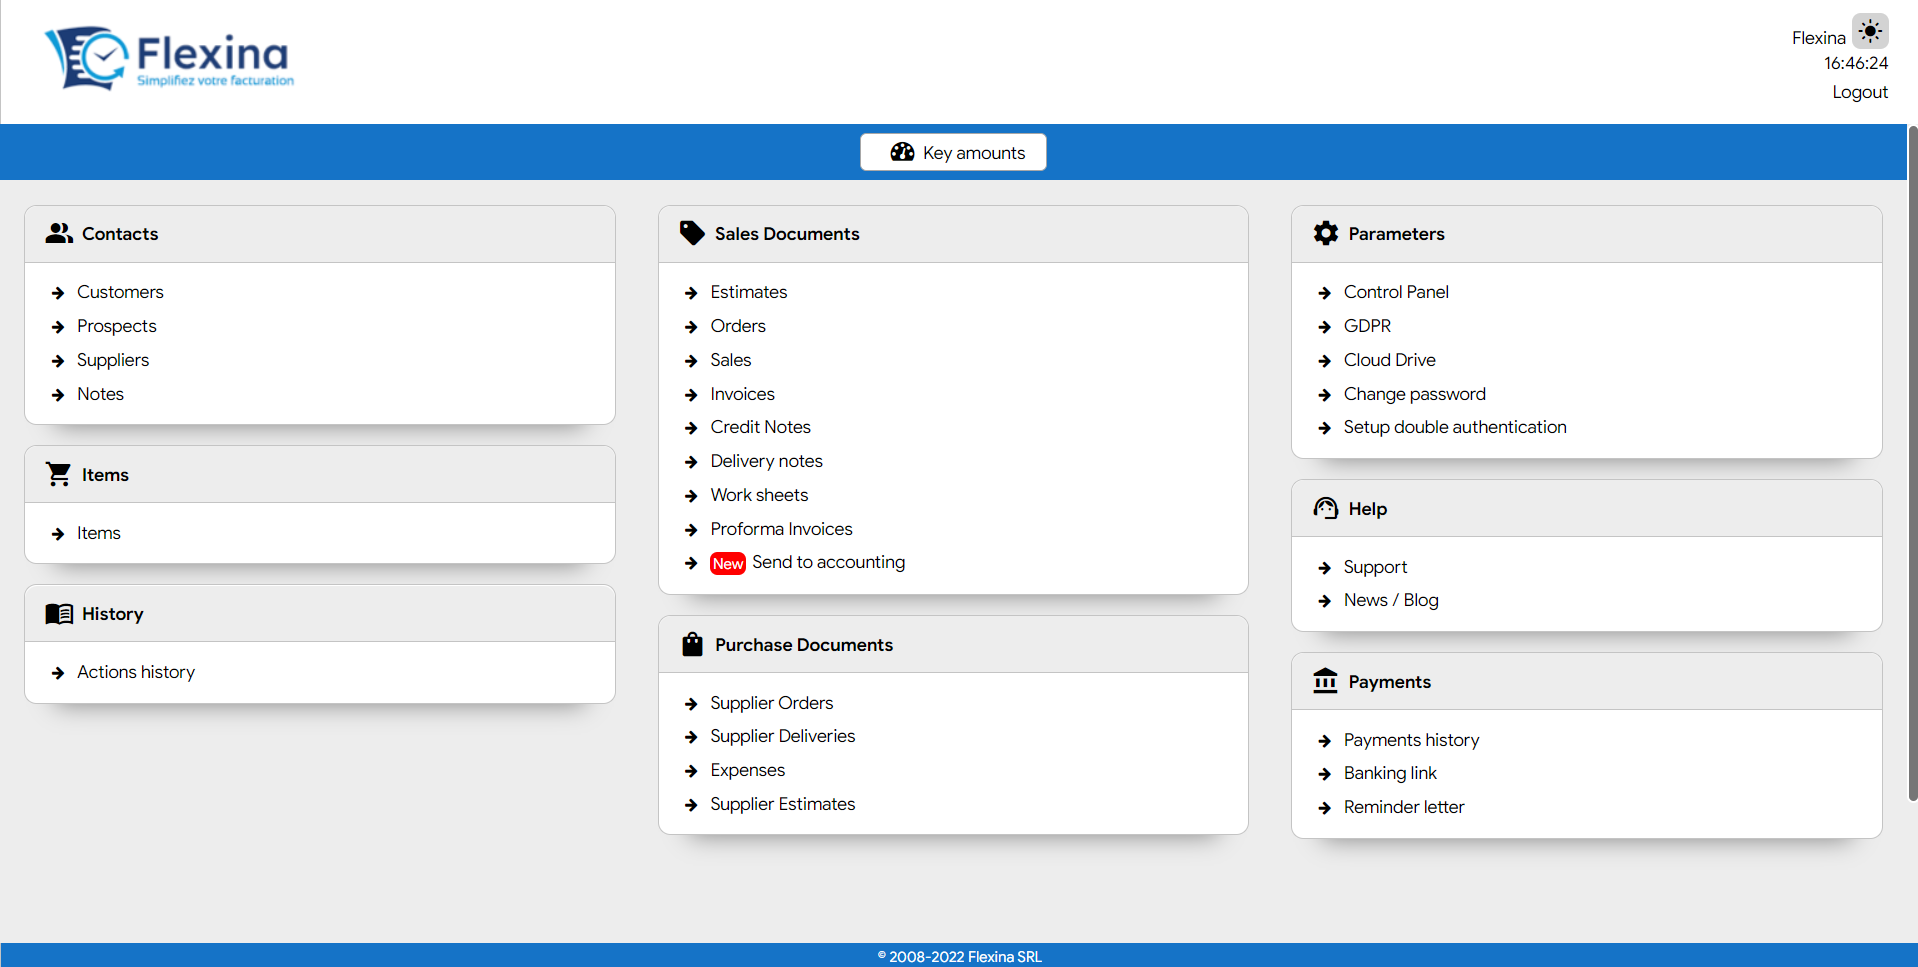Click the arrow icon beside Supplier Orders
Screen dimensions: 1918x967
pos(691,704)
